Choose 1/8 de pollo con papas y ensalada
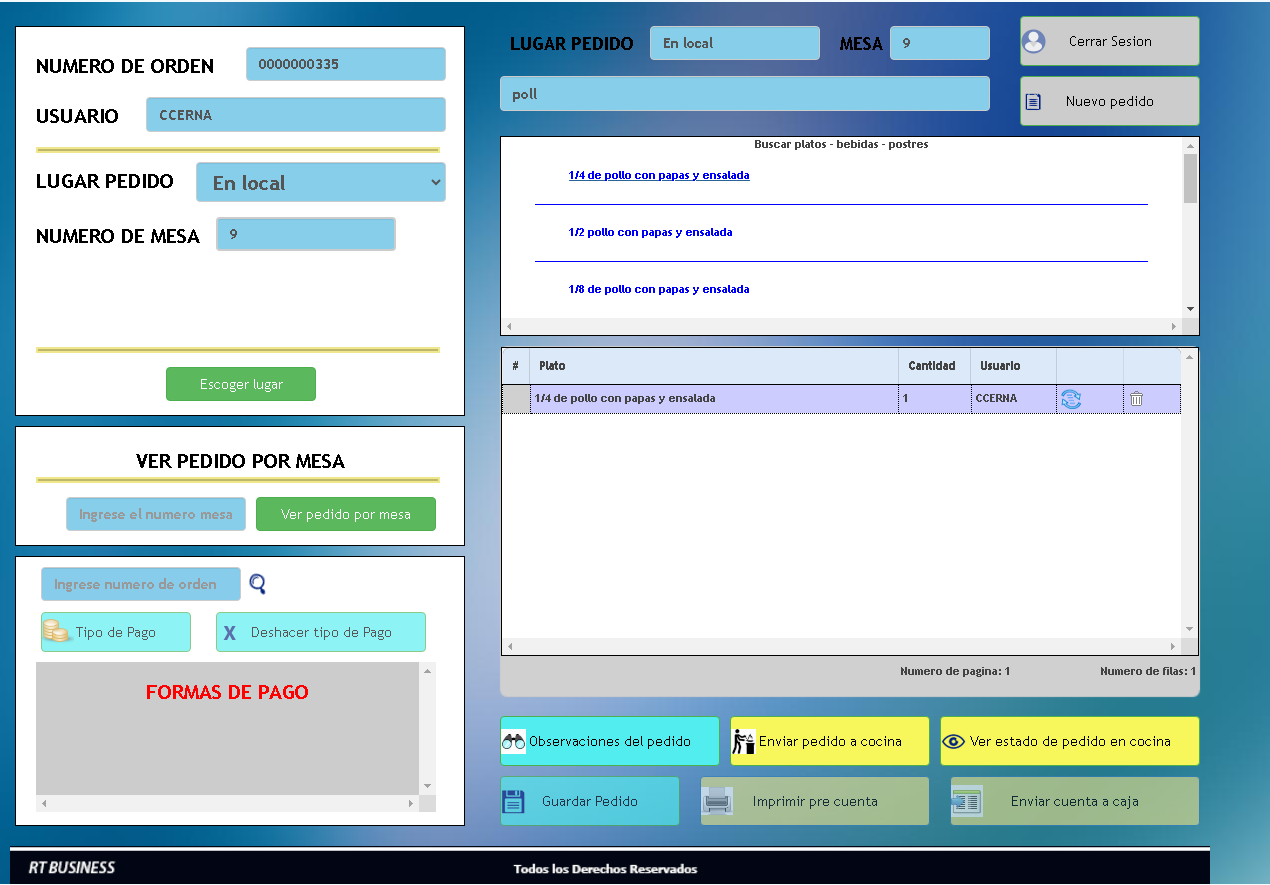The height and width of the screenshot is (885, 1270). tap(658, 290)
